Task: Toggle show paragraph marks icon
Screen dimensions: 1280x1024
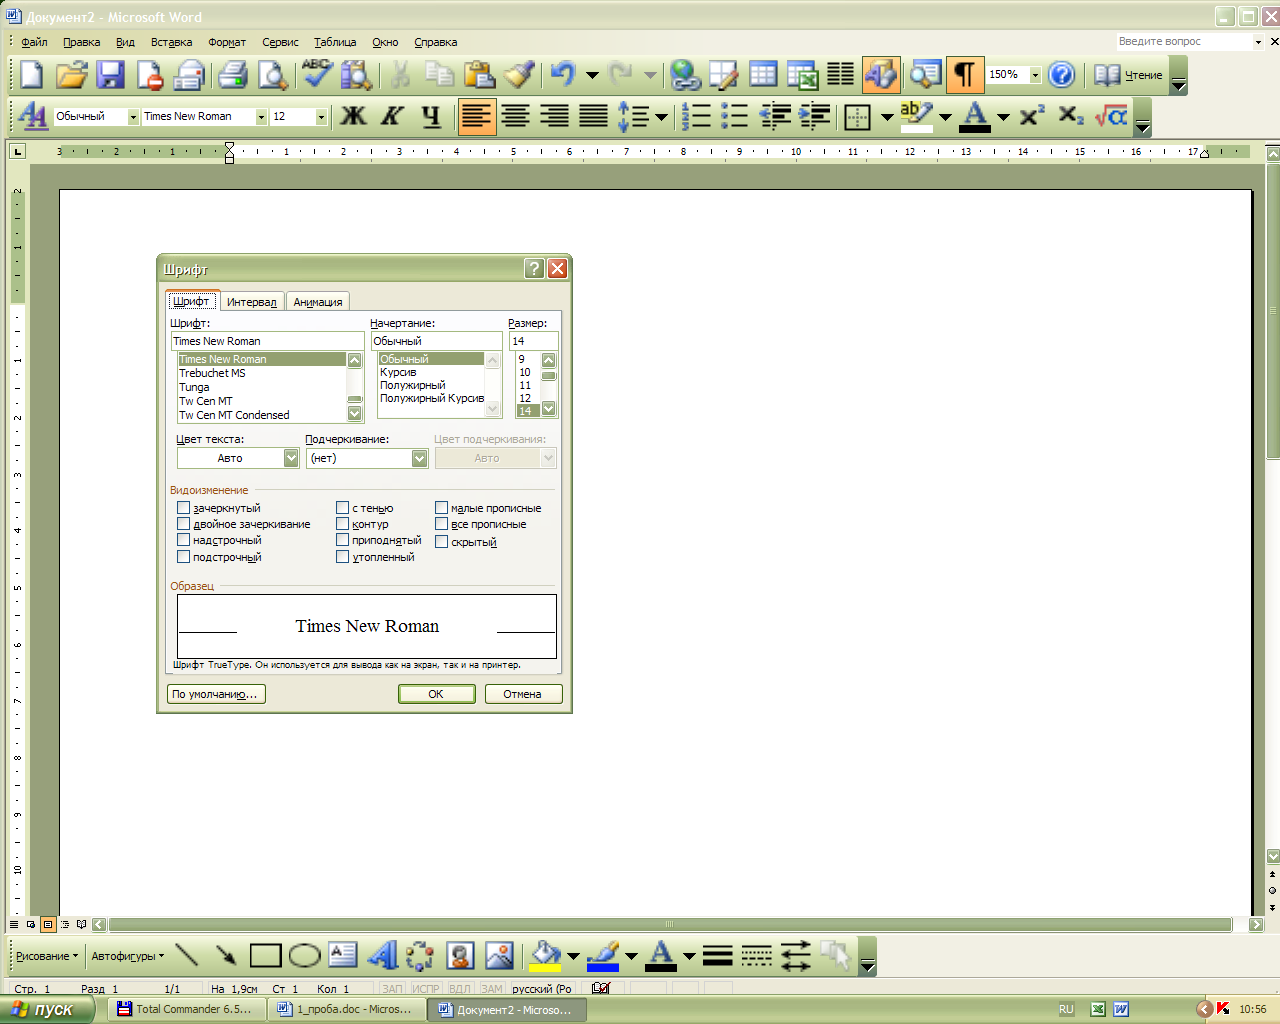Action: 965,75
